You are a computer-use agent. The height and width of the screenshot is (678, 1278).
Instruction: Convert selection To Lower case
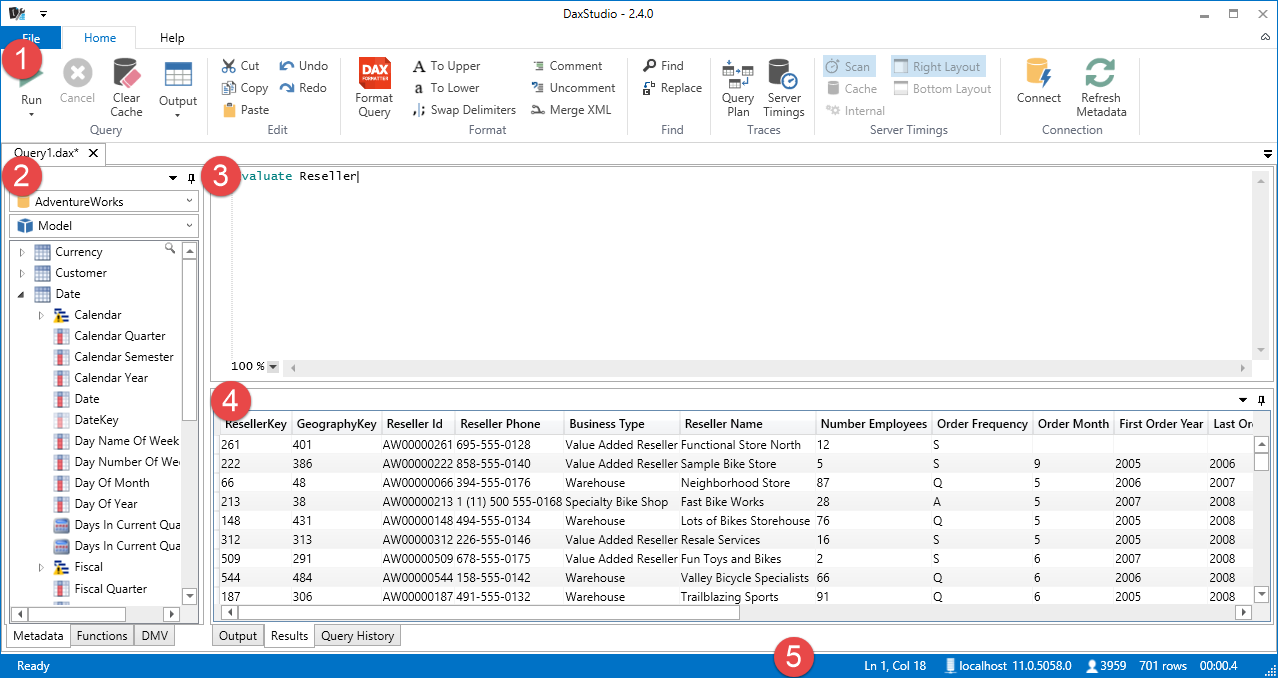[446, 88]
